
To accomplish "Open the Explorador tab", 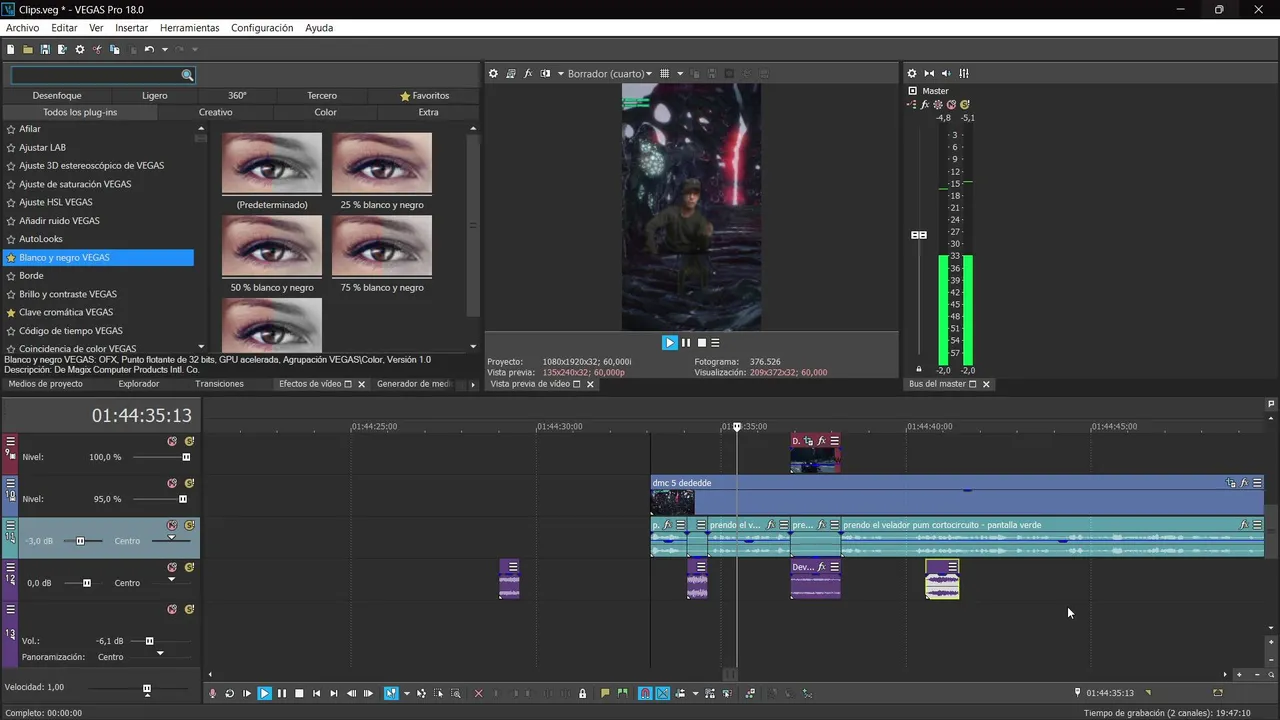I will [x=138, y=384].
